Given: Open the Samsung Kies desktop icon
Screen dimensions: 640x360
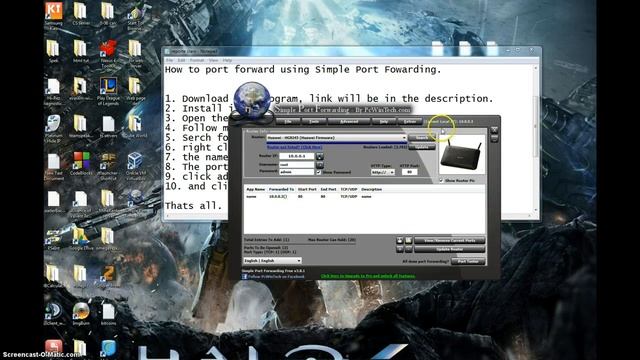Looking at the screenshot, I should [53, 16].
